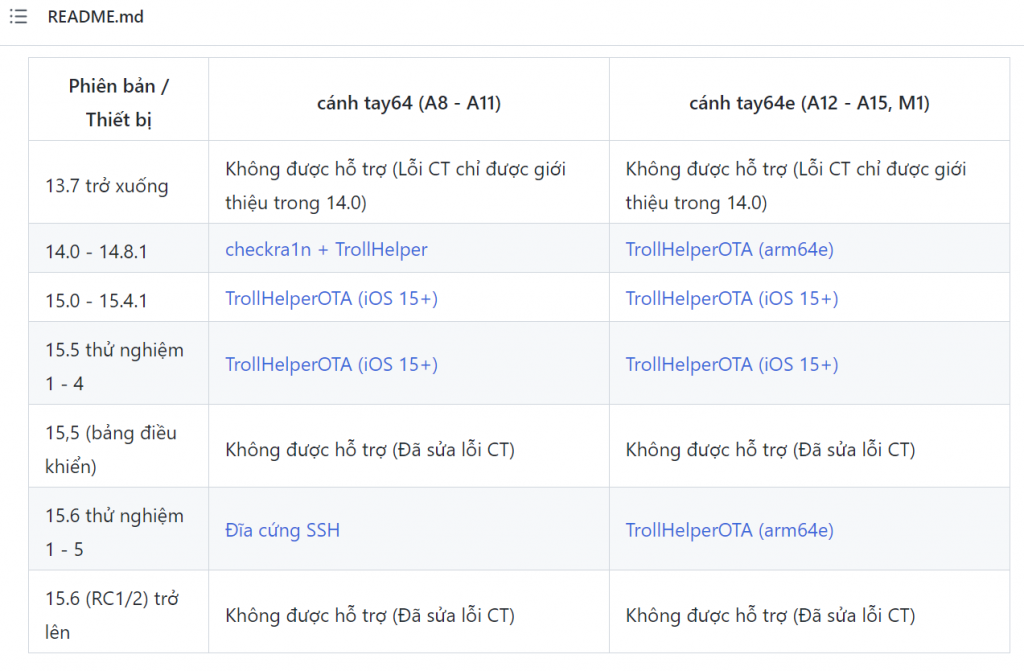Click arm64e unsupported text in 13.7 trở xuống row

pos(795,186)
